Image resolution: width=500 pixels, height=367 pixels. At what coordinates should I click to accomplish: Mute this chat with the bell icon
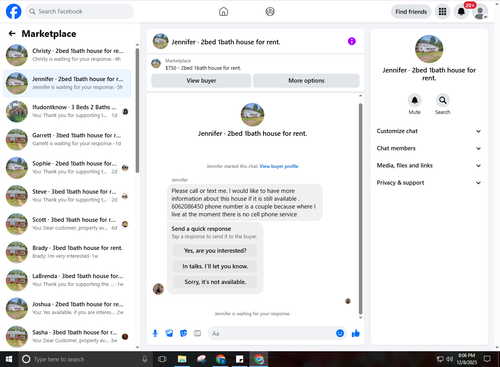click(x=414, y=100)
